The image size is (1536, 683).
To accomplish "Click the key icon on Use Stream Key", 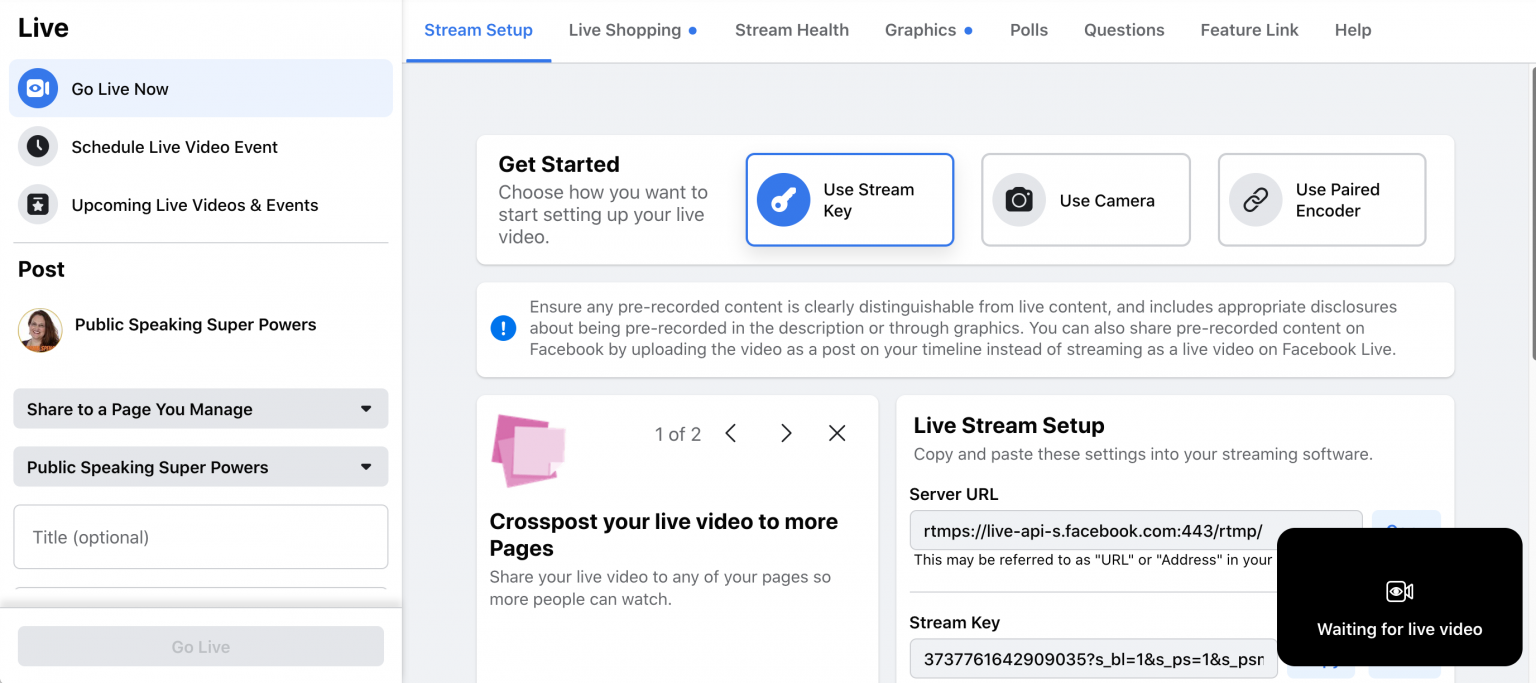I will point(783,199).
